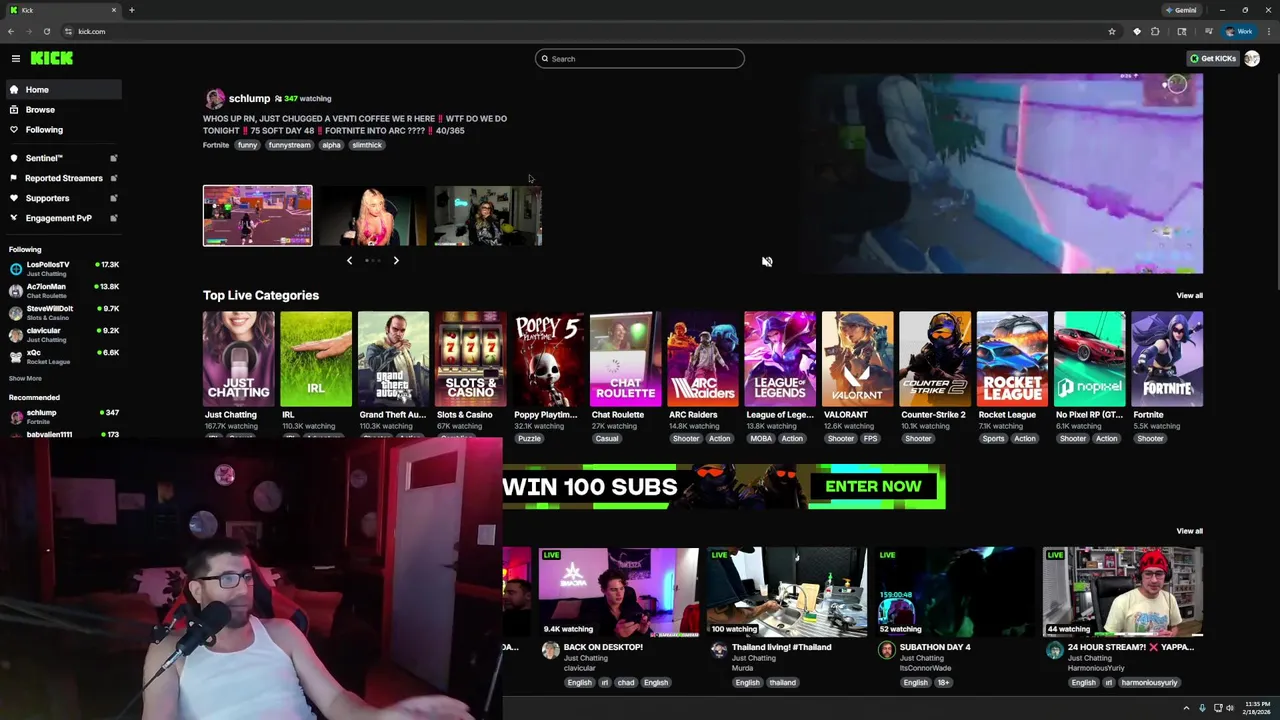Screen dimensions: 1280x720
Task: Expand Show More under Following
Action: pyautogui.click(x=25, y=378)
